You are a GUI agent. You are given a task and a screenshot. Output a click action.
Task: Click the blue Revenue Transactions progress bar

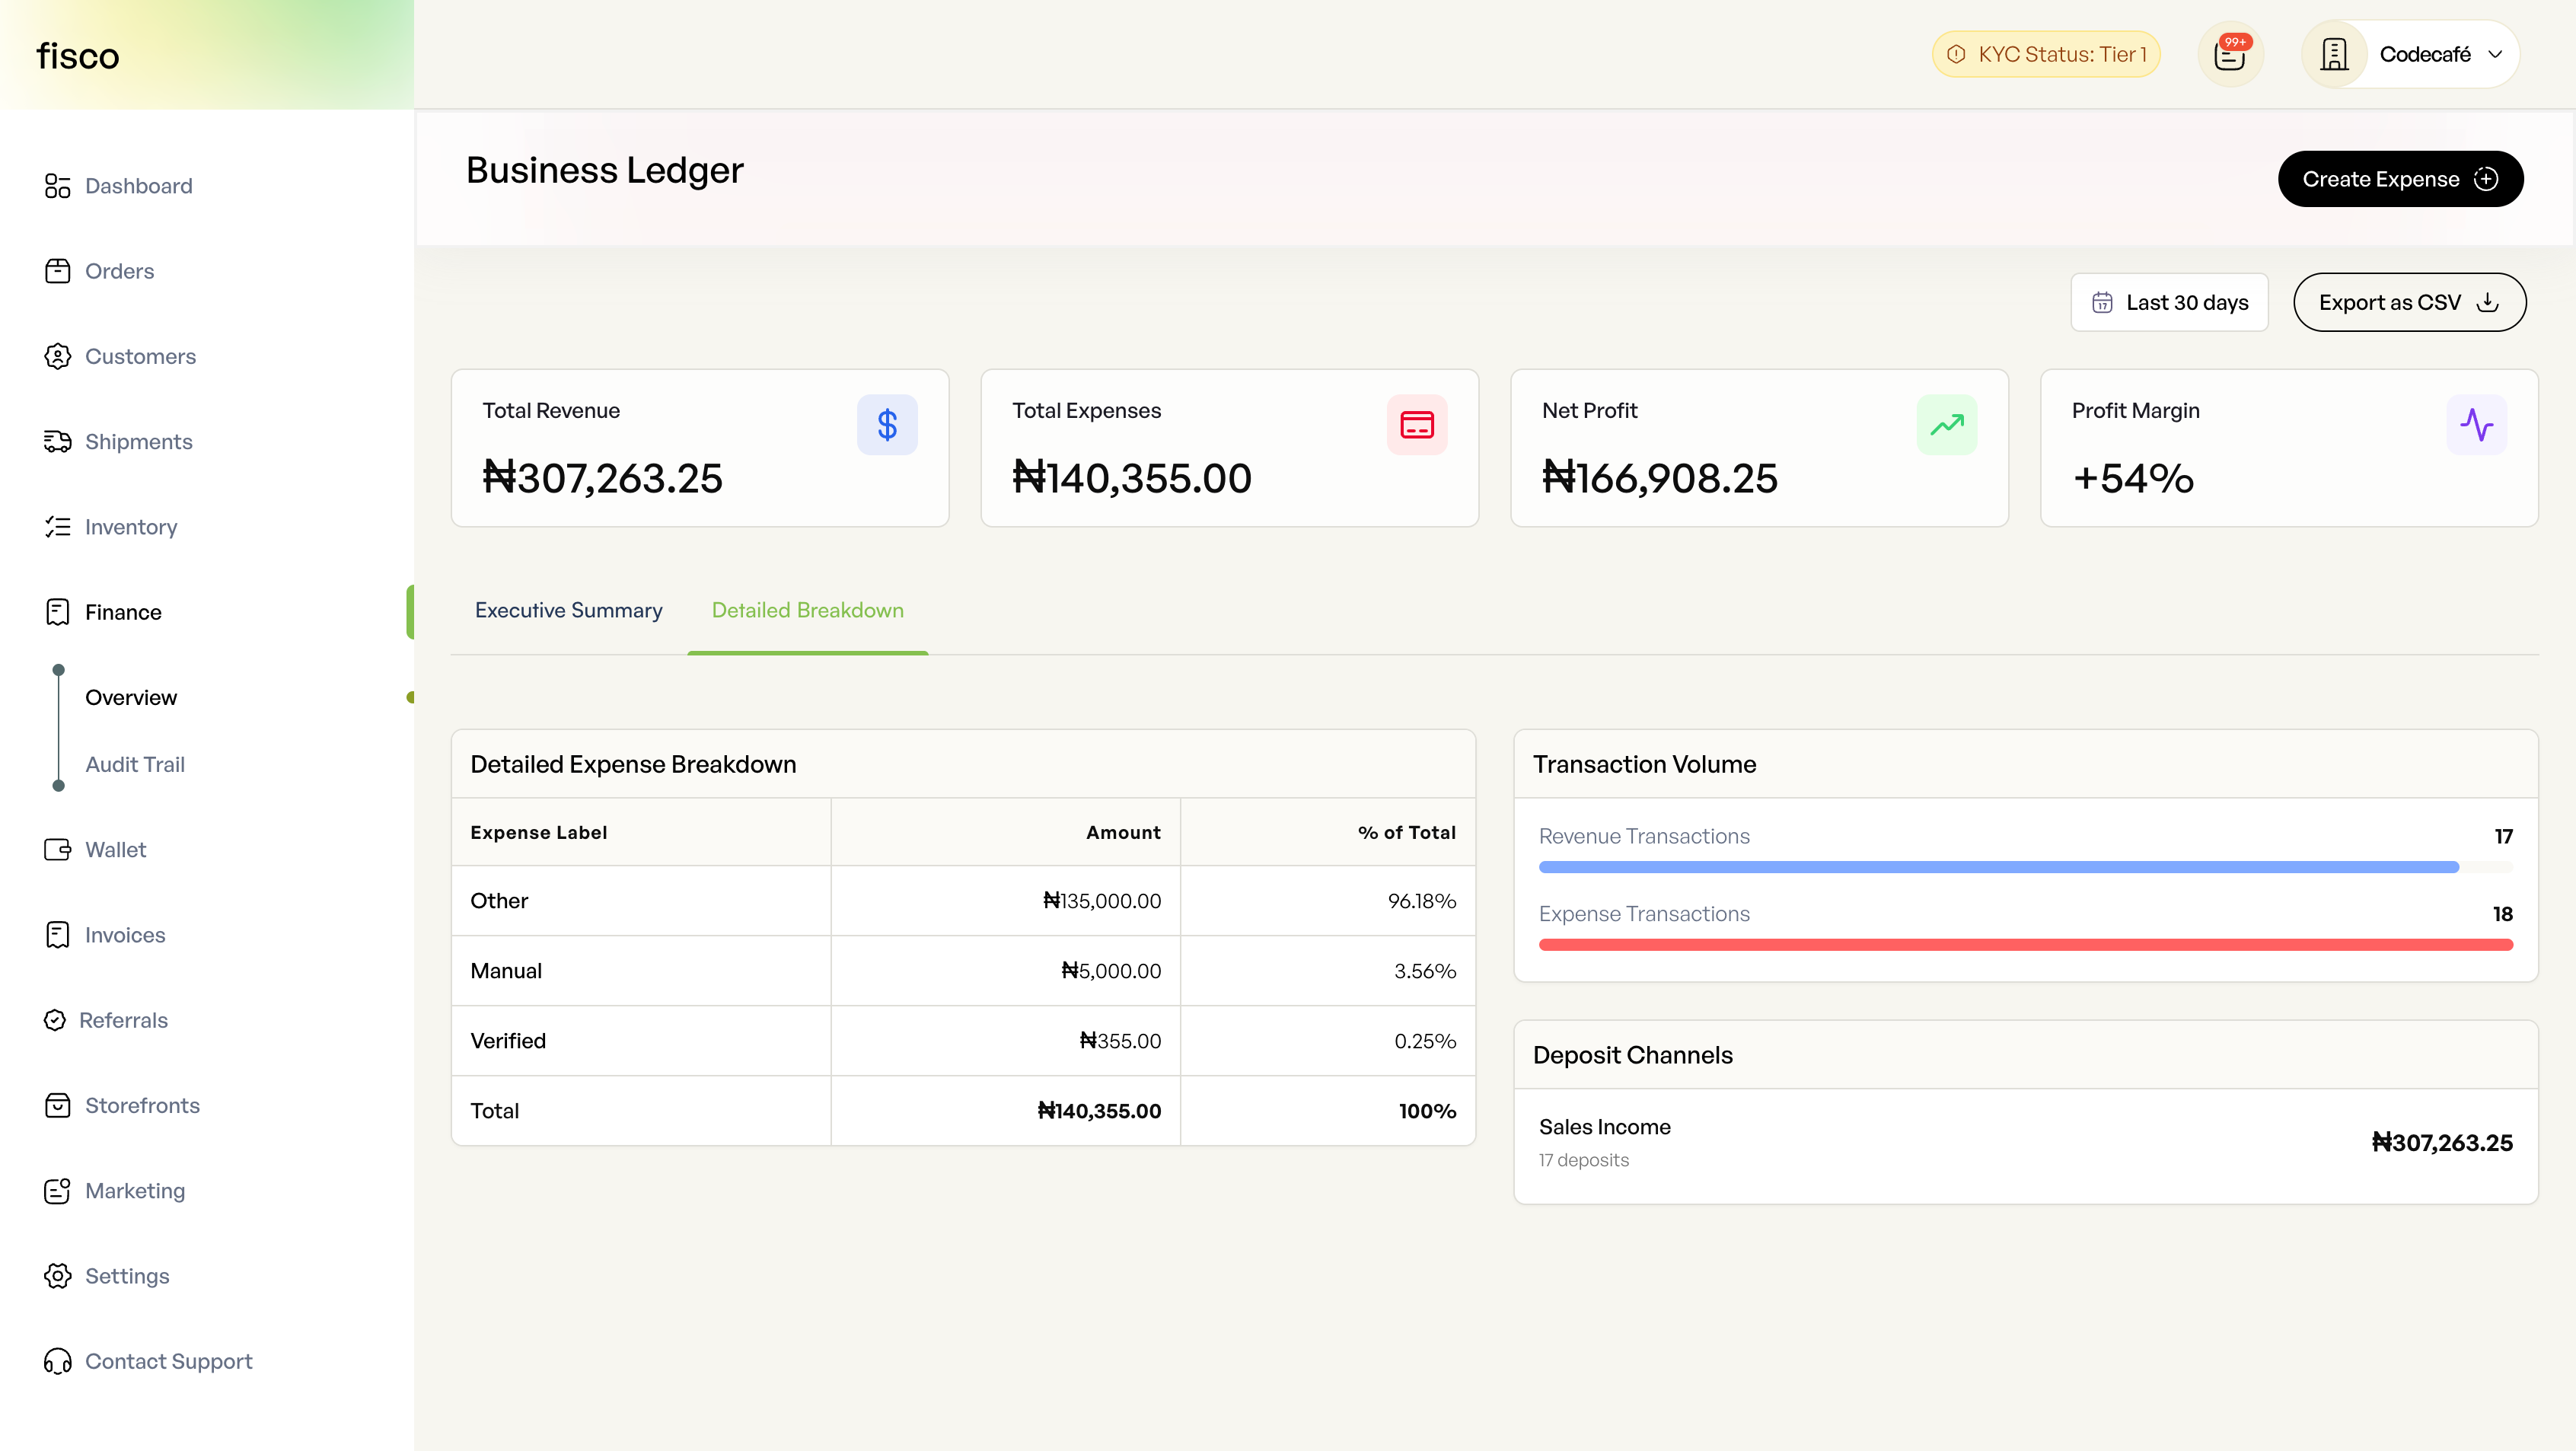[x=1998, y=867]
